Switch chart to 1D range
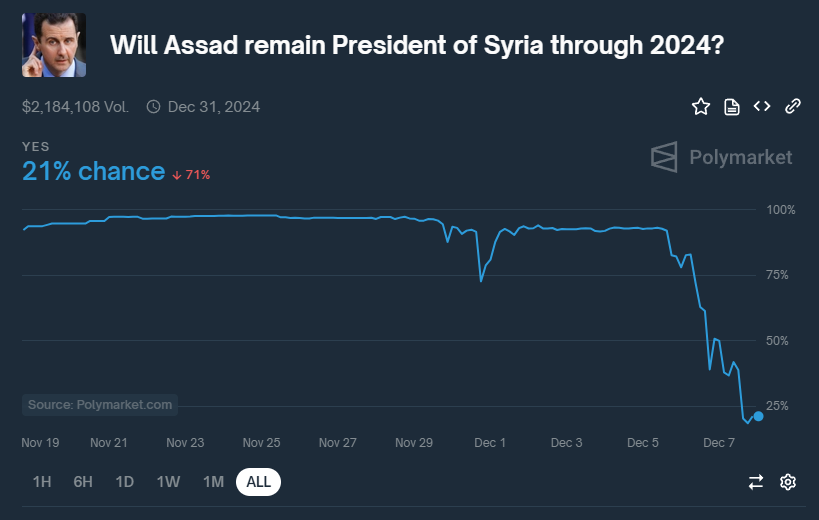Screen dimensions: 819x520 click(124, 482)
